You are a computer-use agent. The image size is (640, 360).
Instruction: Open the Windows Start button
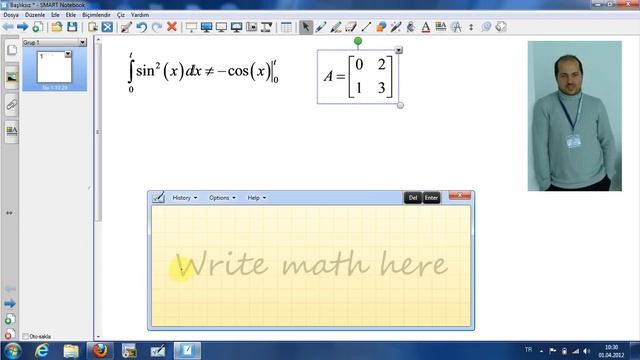(x=12, y=351)
